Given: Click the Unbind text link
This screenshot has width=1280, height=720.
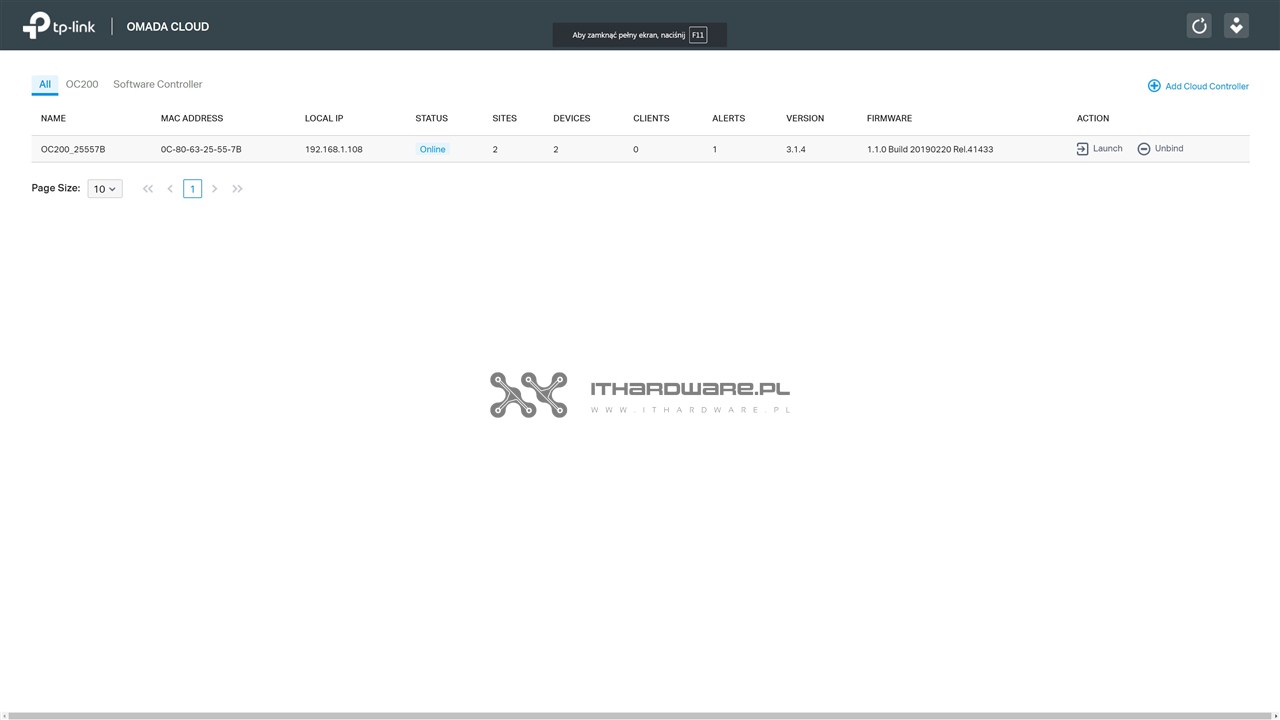Looking at the screenshot, I should coord(1169,149).
